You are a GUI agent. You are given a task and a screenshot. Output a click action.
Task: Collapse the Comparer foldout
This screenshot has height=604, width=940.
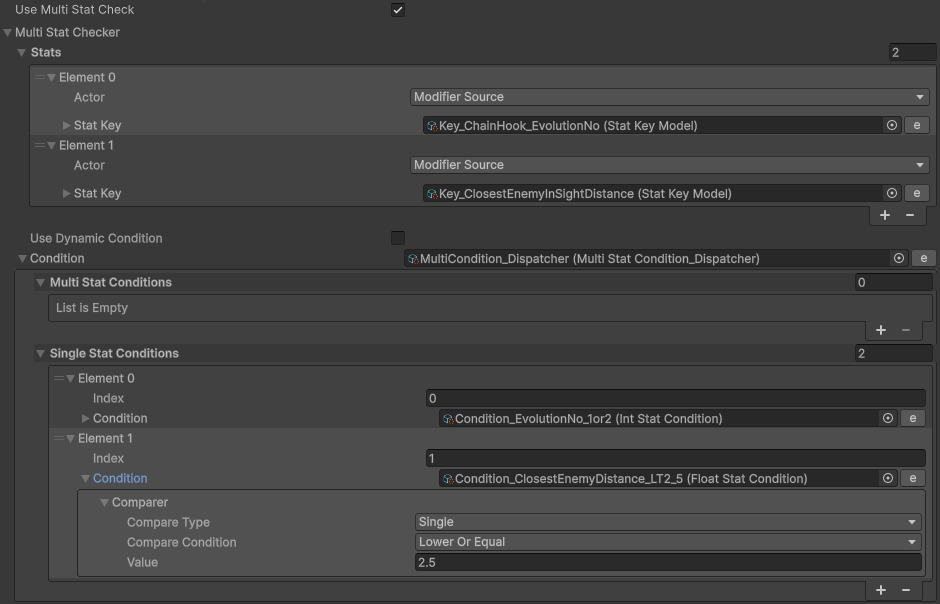click(104, 502)
